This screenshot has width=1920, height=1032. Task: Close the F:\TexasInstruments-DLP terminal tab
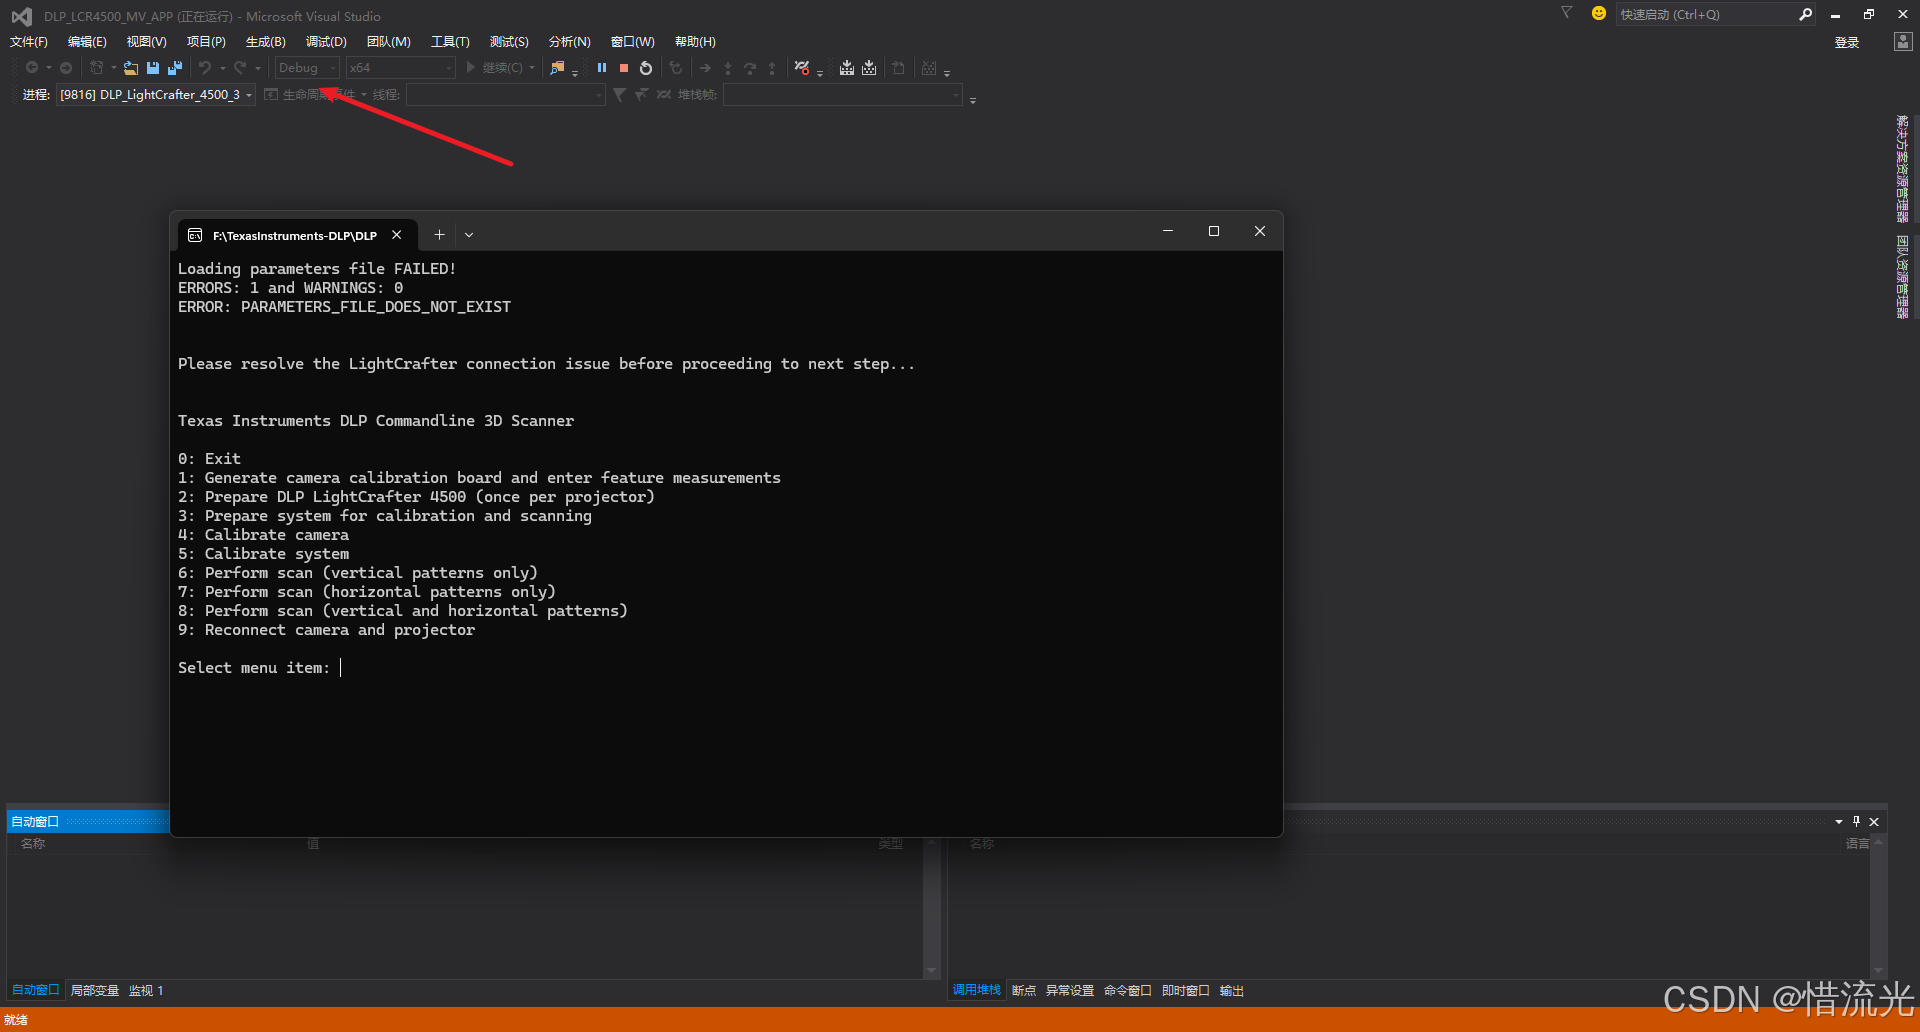[x=397, y=235]
